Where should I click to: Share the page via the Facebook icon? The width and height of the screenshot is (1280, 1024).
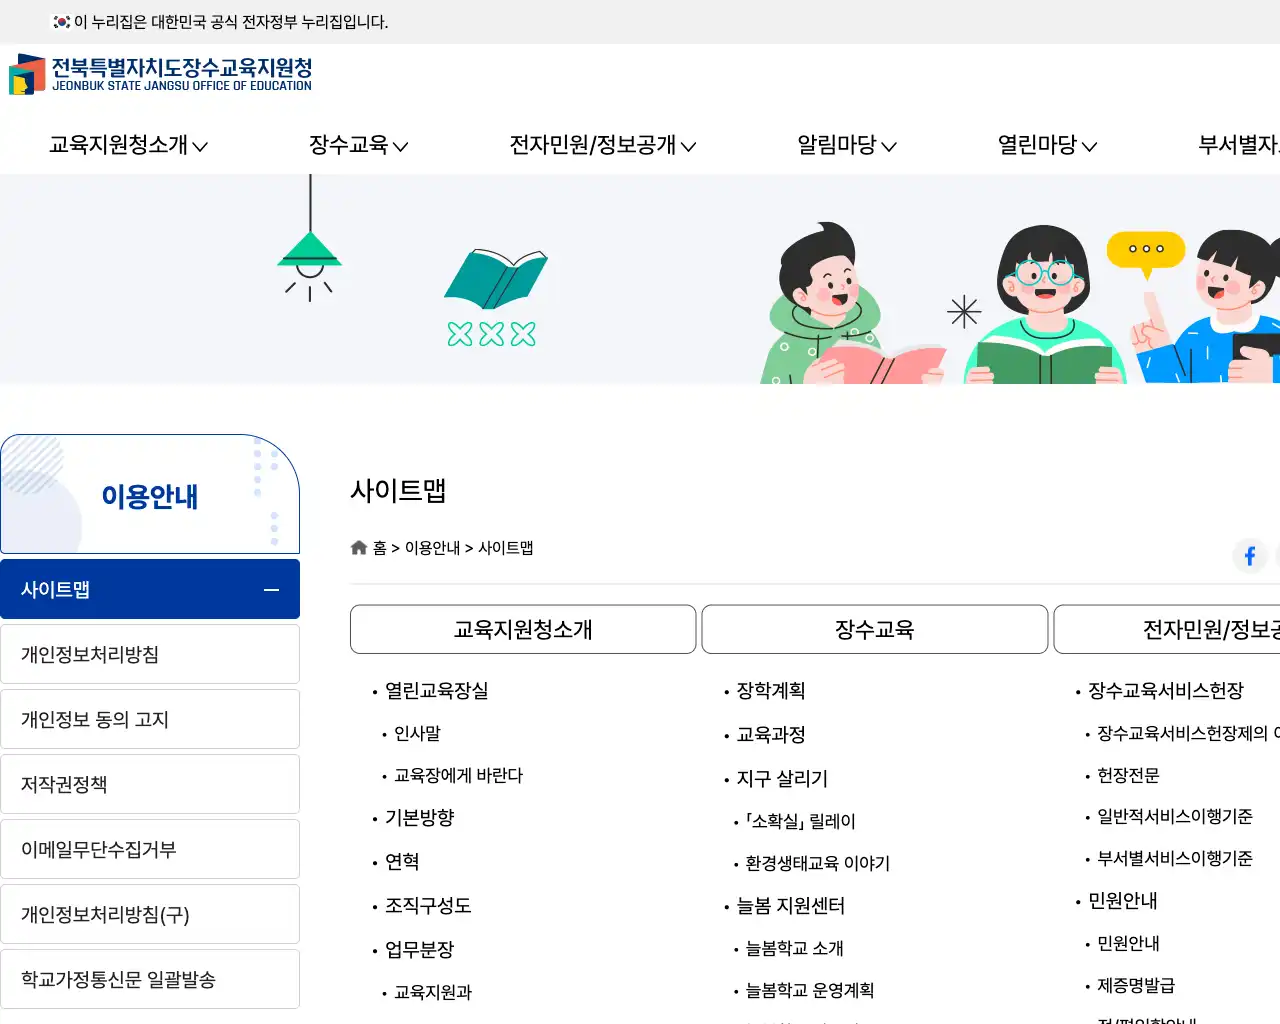pyautogui.click(x=1249, y=556)
